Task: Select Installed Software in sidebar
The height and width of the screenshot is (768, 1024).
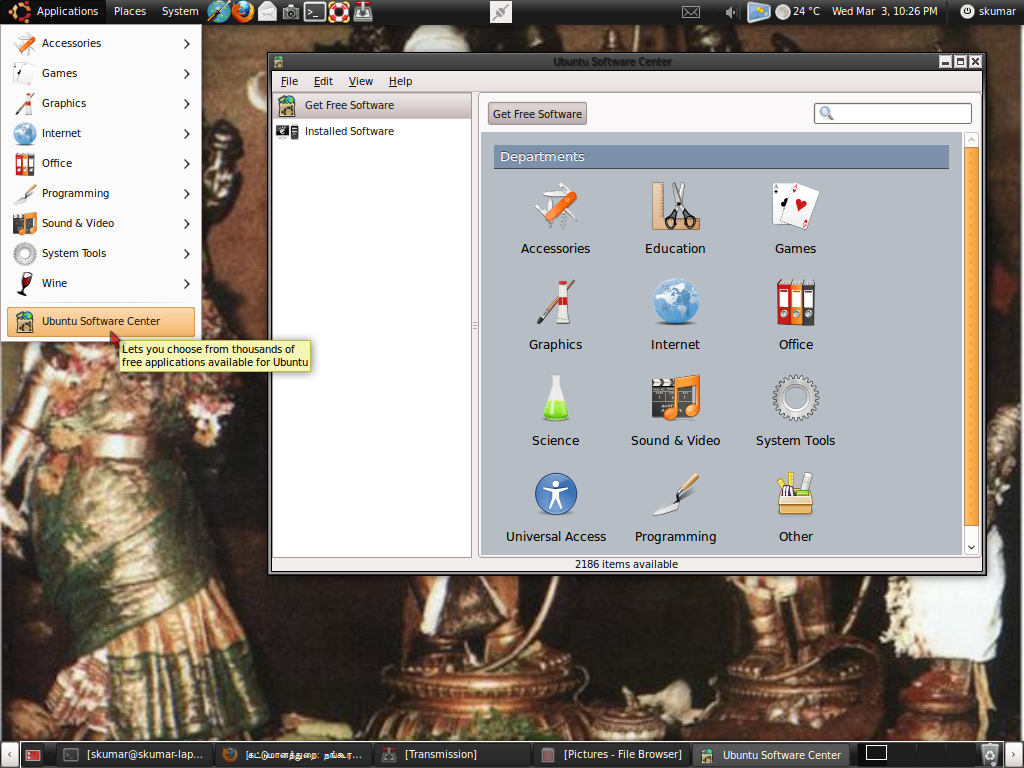Action: pos(372,131)
